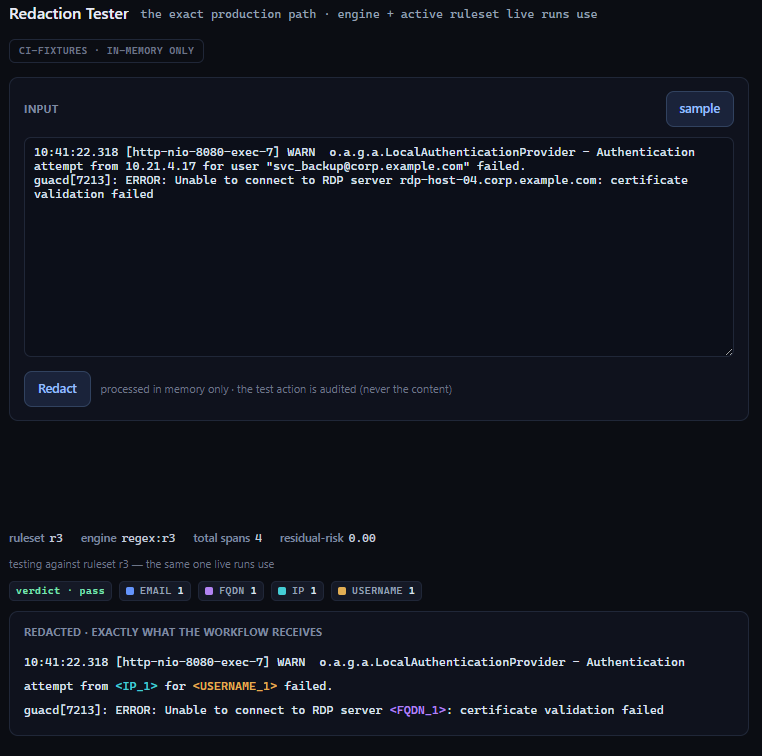The image size is (762, 756).
Task: Grab the textarea resize handle
Action: click(728, 352)
